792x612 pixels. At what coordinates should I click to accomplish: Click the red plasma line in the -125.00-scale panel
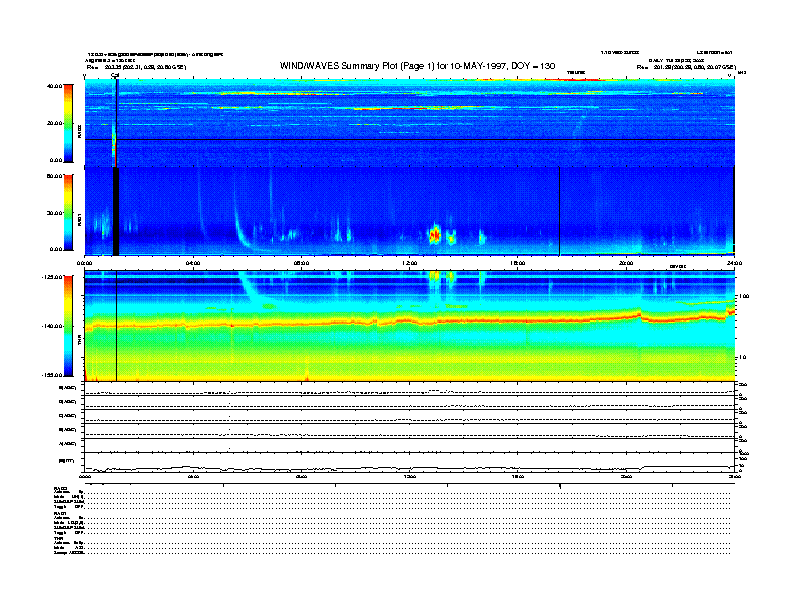[409, 322]
